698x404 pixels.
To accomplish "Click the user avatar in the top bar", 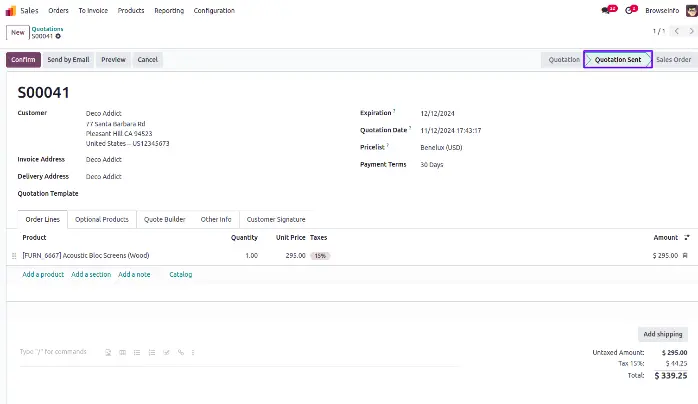I will [x=690, y=10].
